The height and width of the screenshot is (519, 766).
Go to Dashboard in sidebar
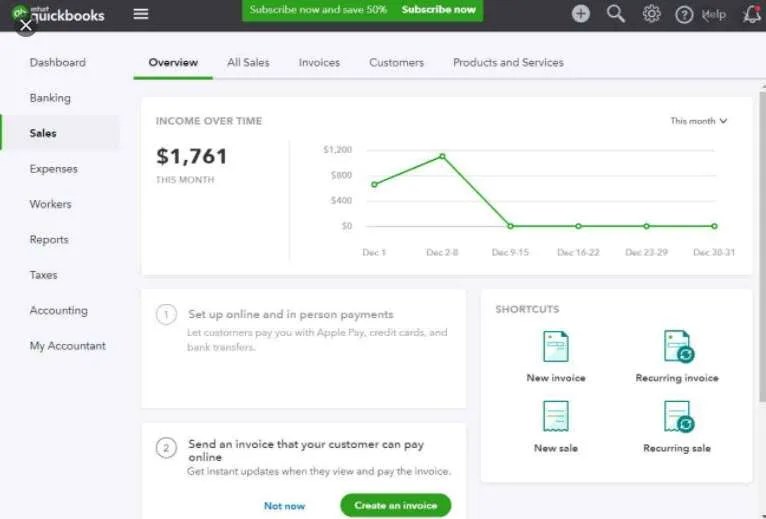pyautogui.click(x=58, y=63)
